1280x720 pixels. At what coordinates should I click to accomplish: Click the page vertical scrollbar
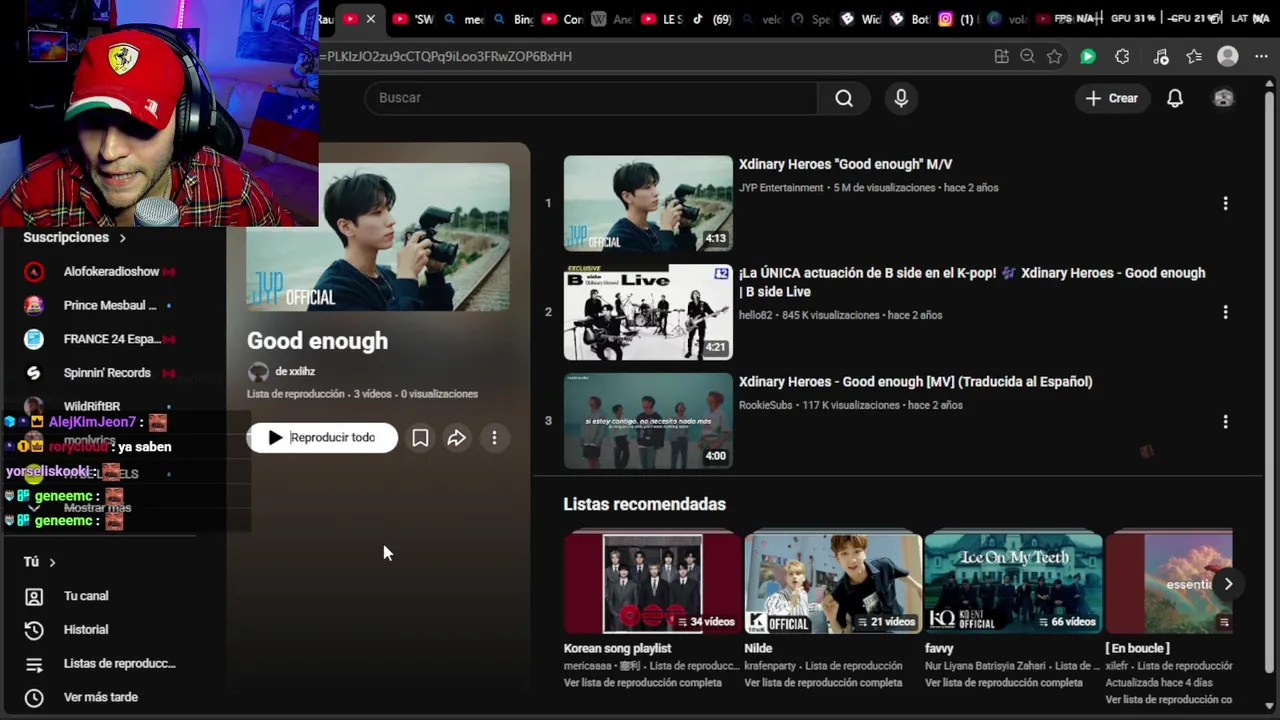[1269, 380]
